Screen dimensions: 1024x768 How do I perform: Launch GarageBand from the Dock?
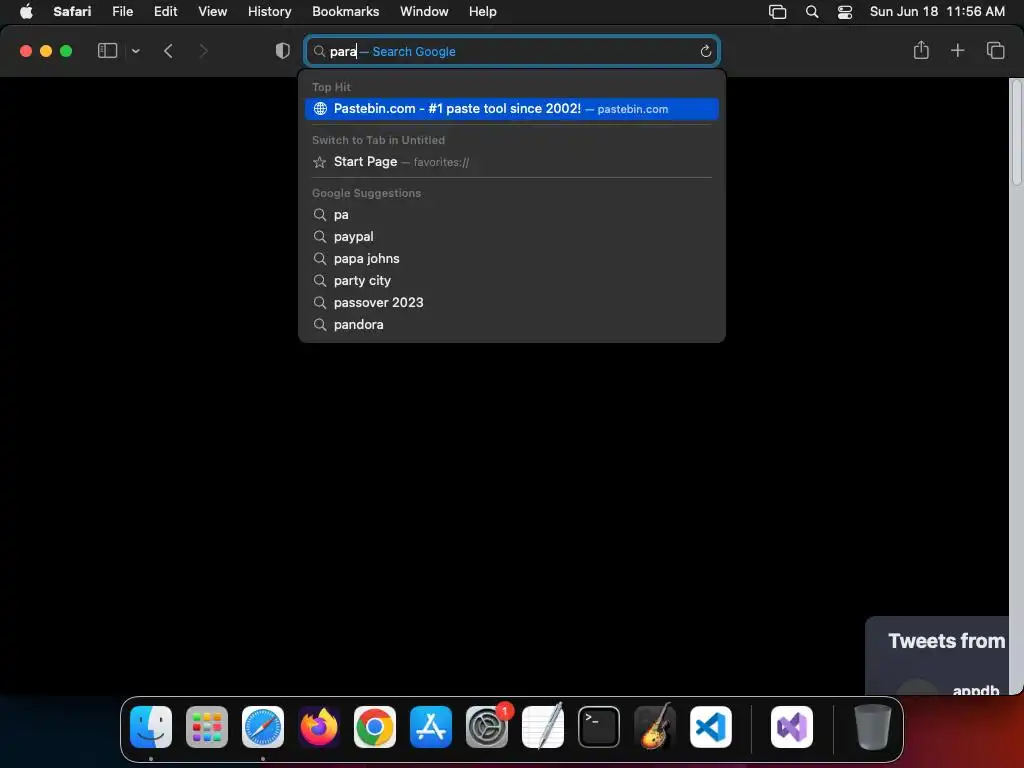tap(655, 727)
